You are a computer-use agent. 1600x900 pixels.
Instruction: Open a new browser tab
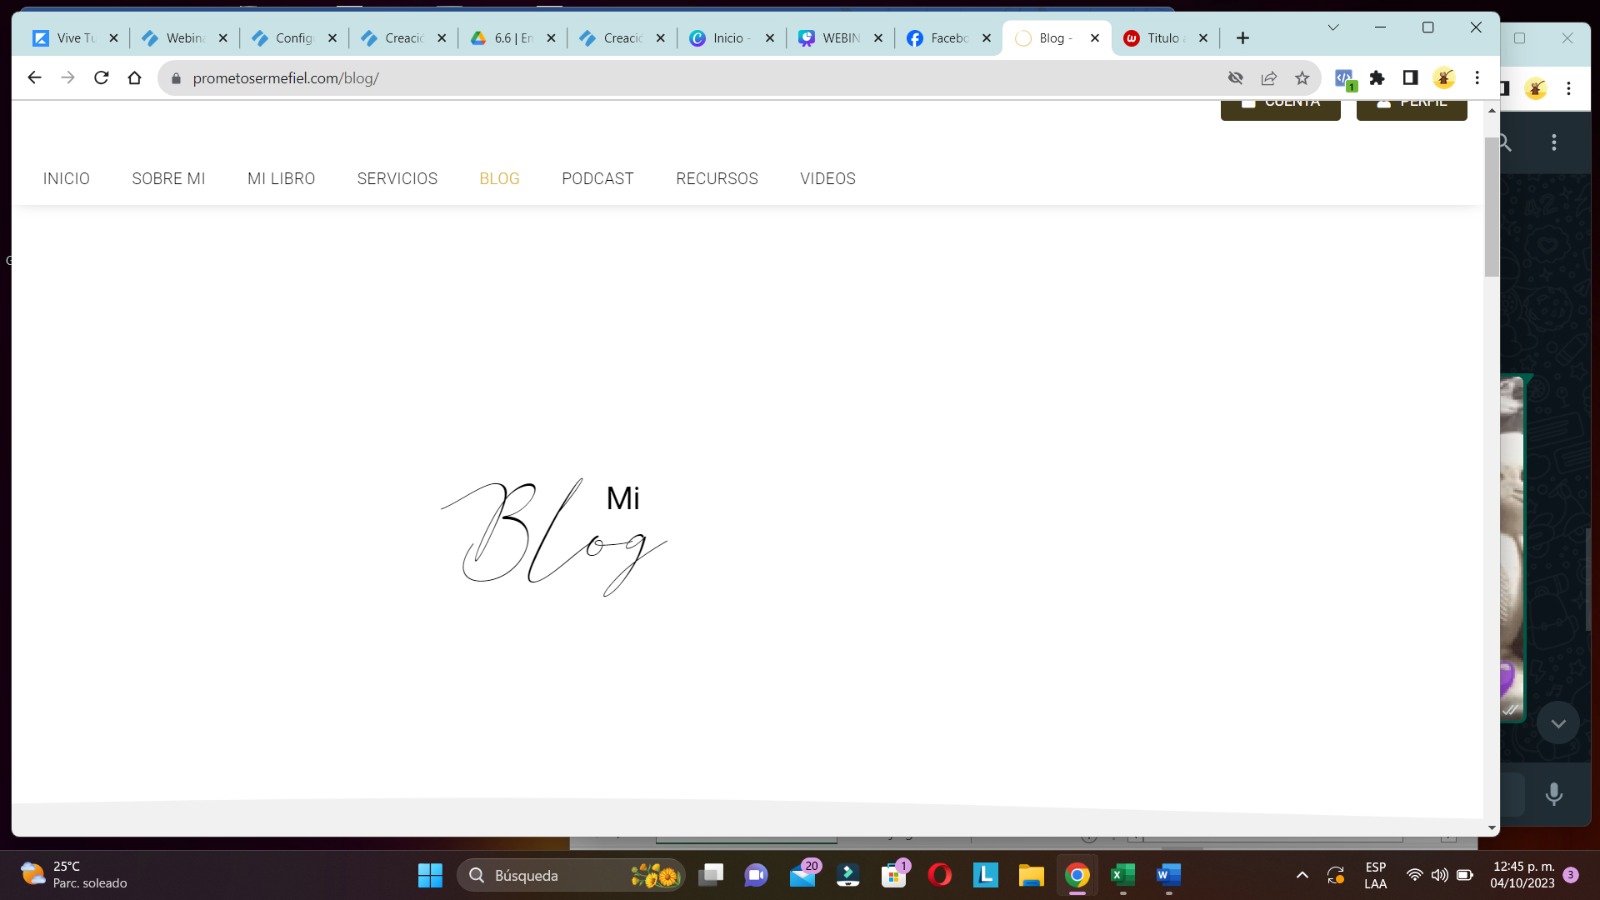[1243, 38]
